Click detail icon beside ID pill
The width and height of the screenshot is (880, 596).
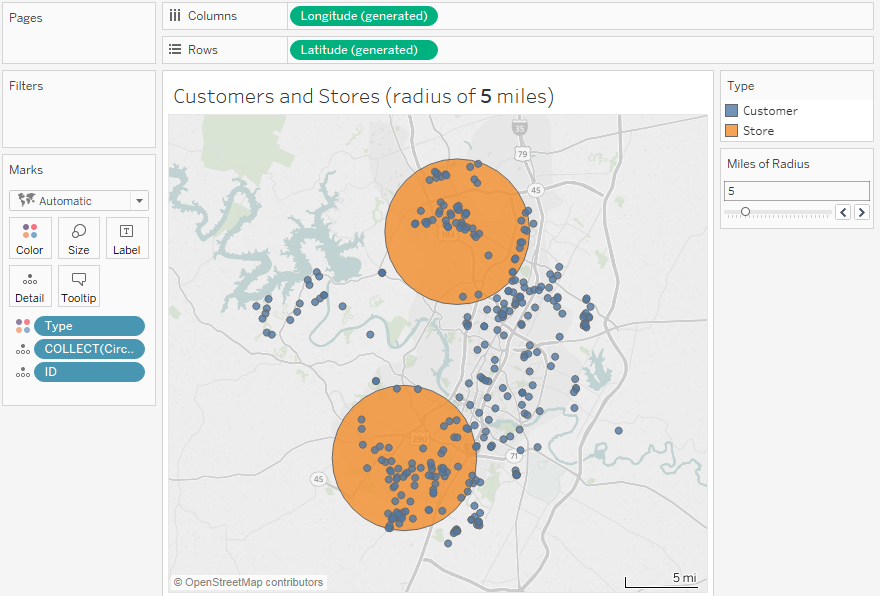click(x=23, y=372)
